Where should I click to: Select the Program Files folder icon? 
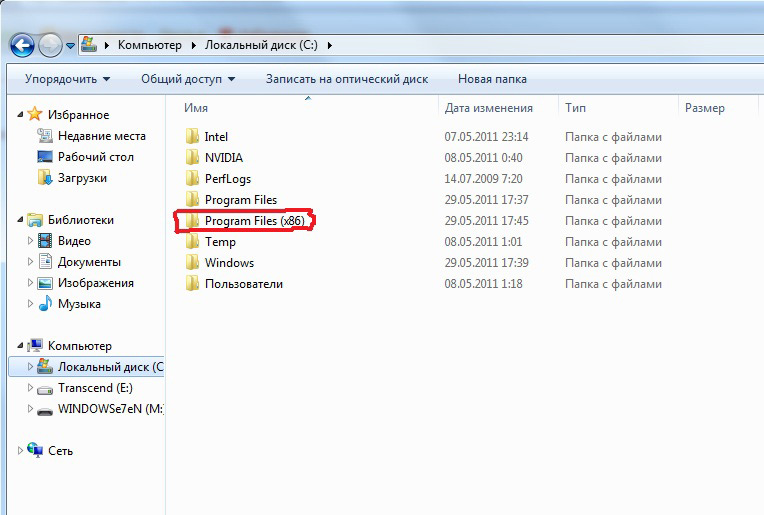192,199
